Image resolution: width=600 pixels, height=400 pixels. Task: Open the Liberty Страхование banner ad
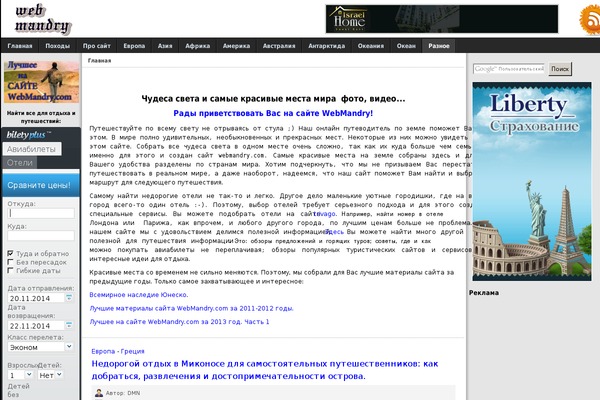[x=532, y=181]
